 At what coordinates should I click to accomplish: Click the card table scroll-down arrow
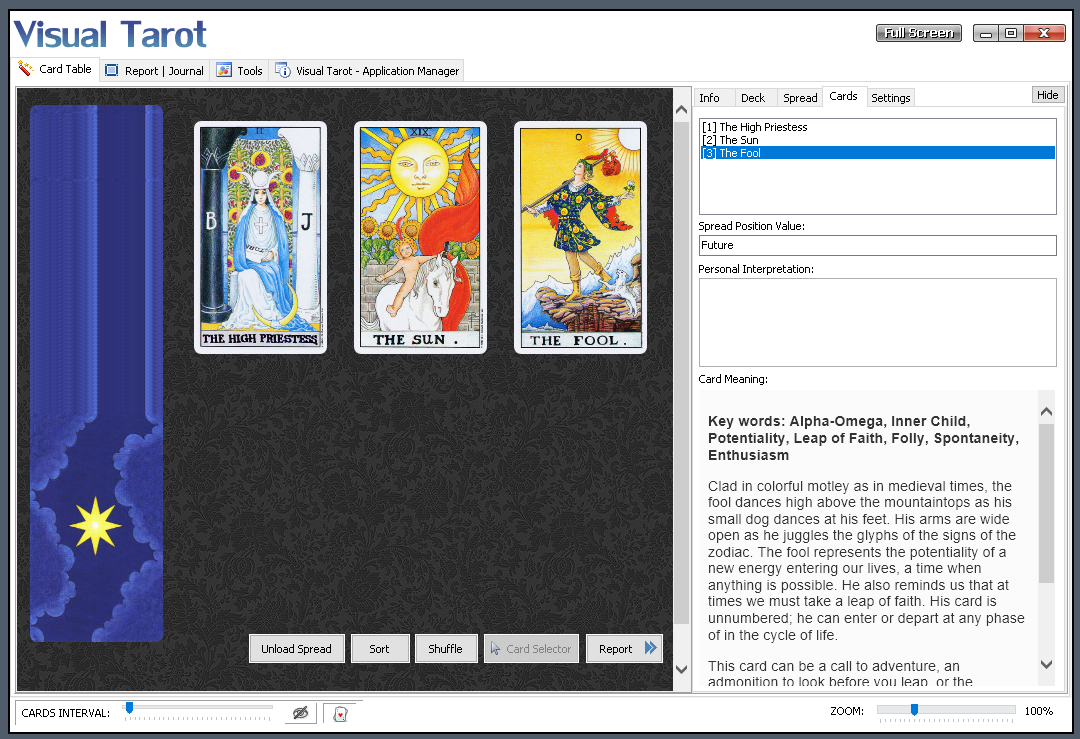pyautogui.click(x=681, y=669)
